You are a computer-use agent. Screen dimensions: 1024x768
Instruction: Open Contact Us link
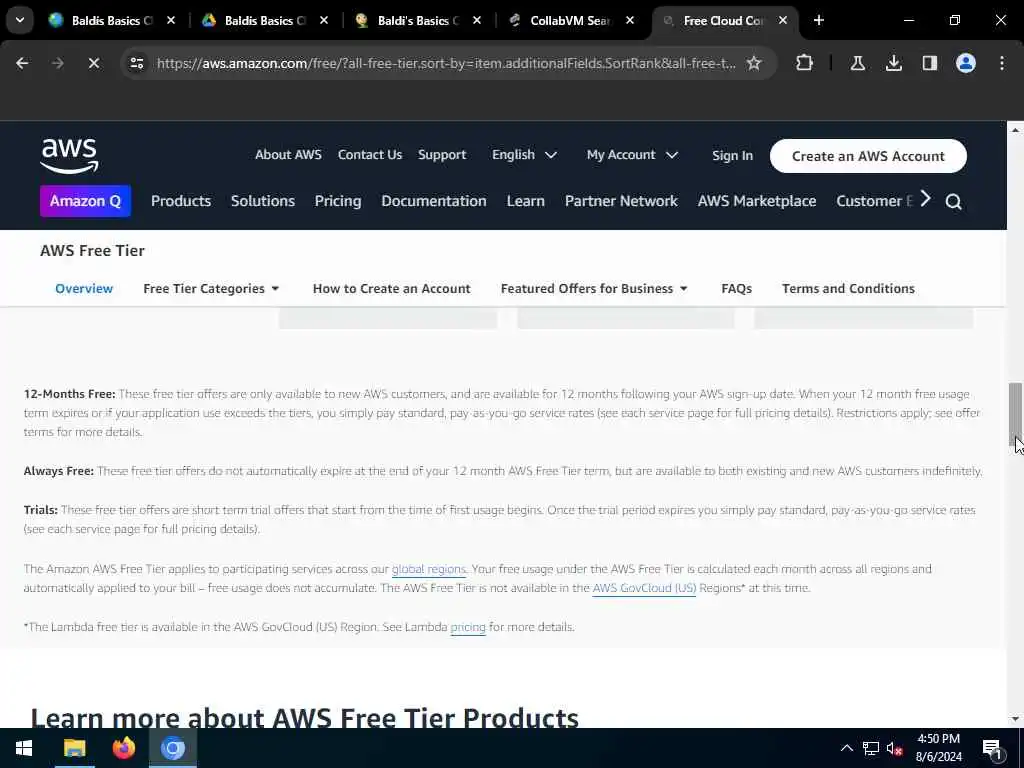[x=370, y=155]
